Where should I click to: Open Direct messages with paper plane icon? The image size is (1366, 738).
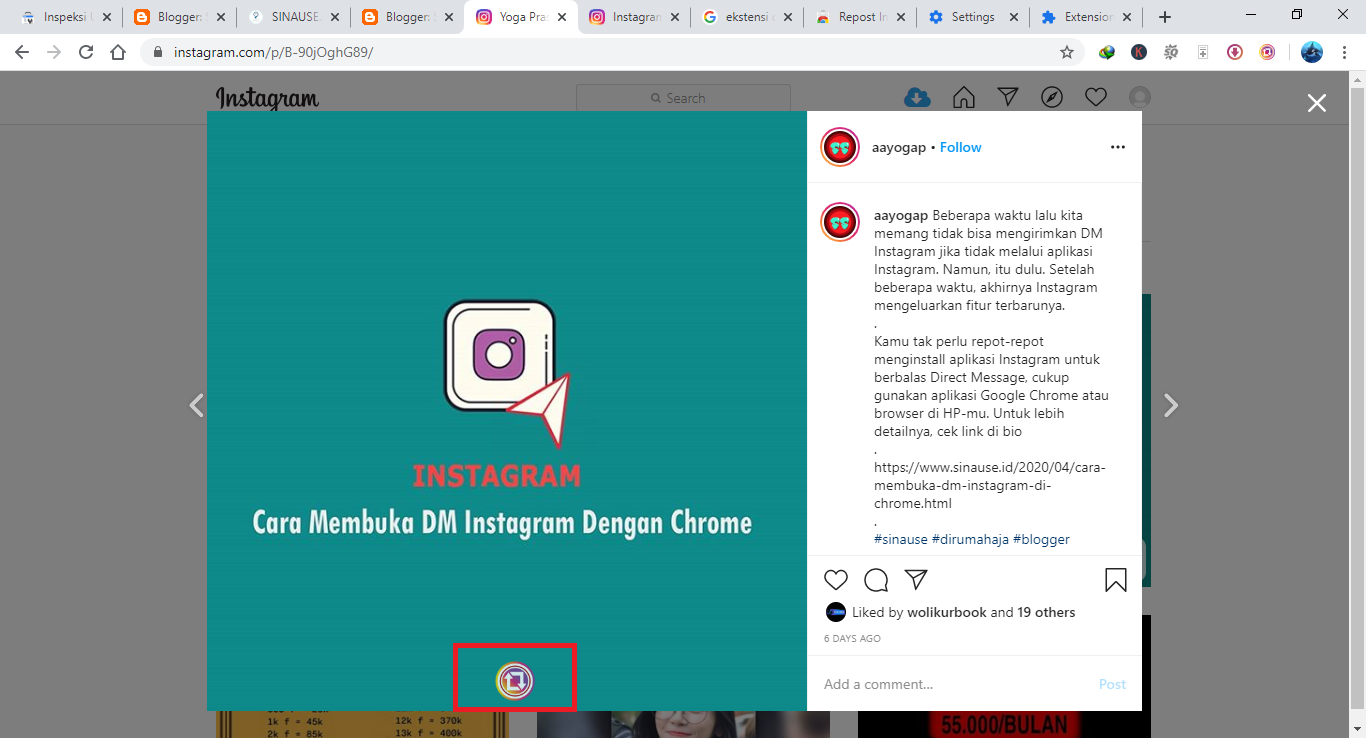(x=1007, y=97)
